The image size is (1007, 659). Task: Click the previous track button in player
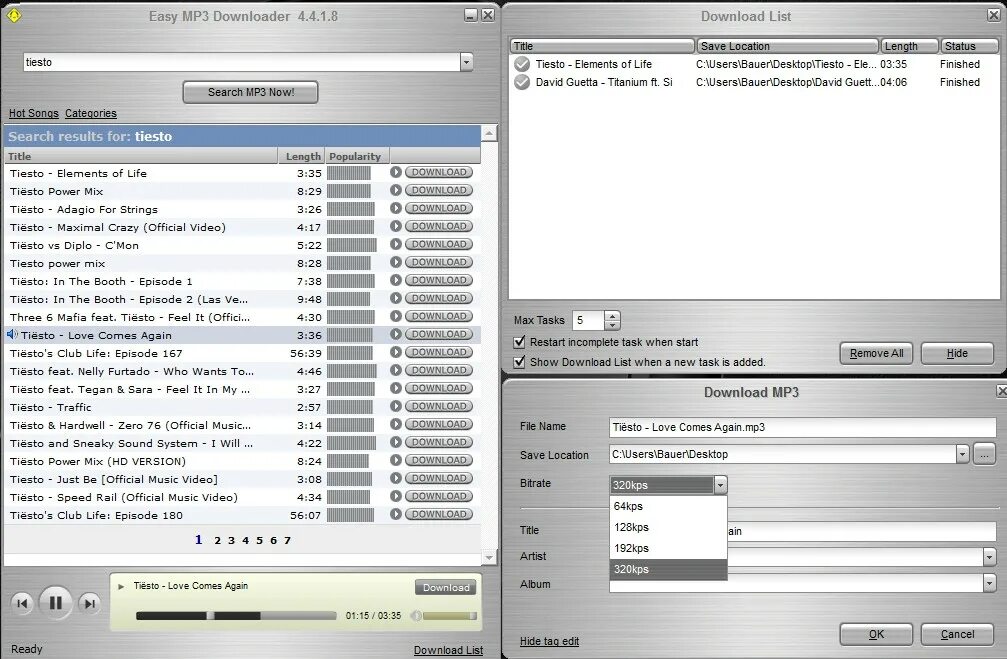tap(22, 603)
